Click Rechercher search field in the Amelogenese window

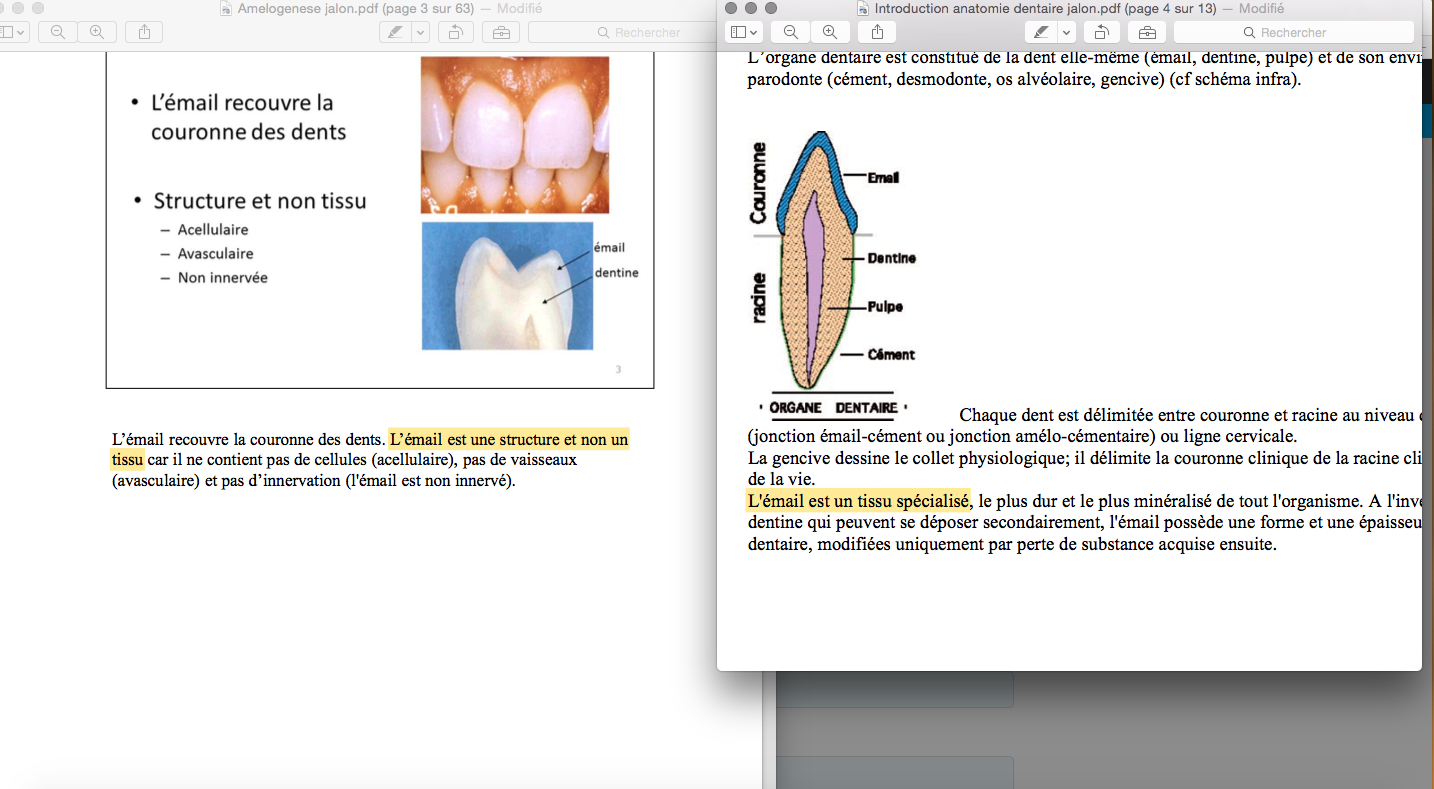tap(640, 32)
